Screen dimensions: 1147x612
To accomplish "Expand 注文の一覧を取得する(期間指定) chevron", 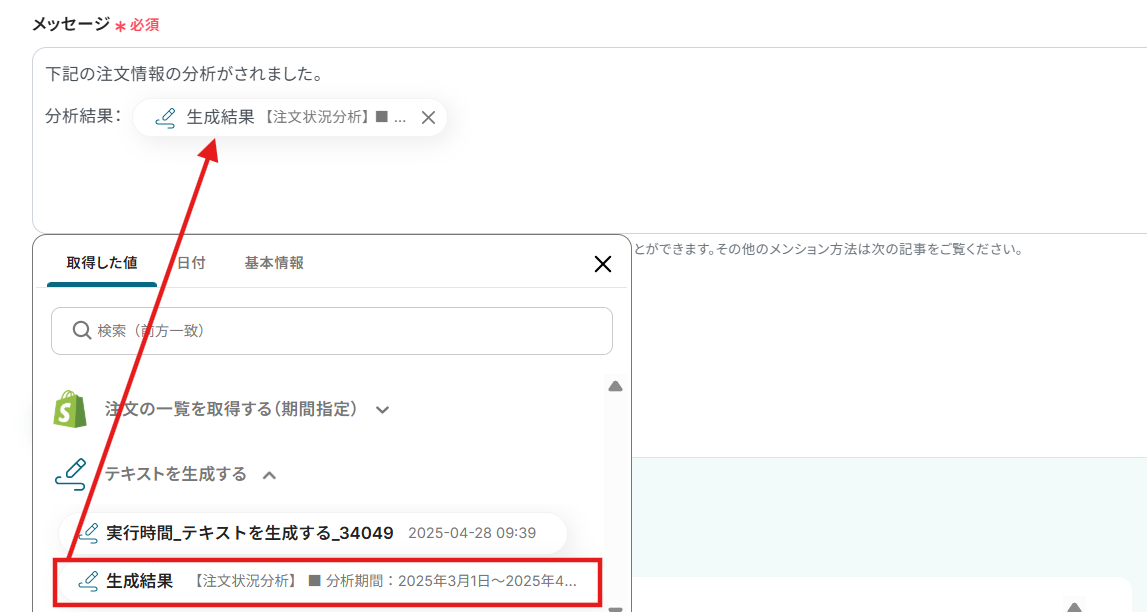I will (x=383, y=410).
